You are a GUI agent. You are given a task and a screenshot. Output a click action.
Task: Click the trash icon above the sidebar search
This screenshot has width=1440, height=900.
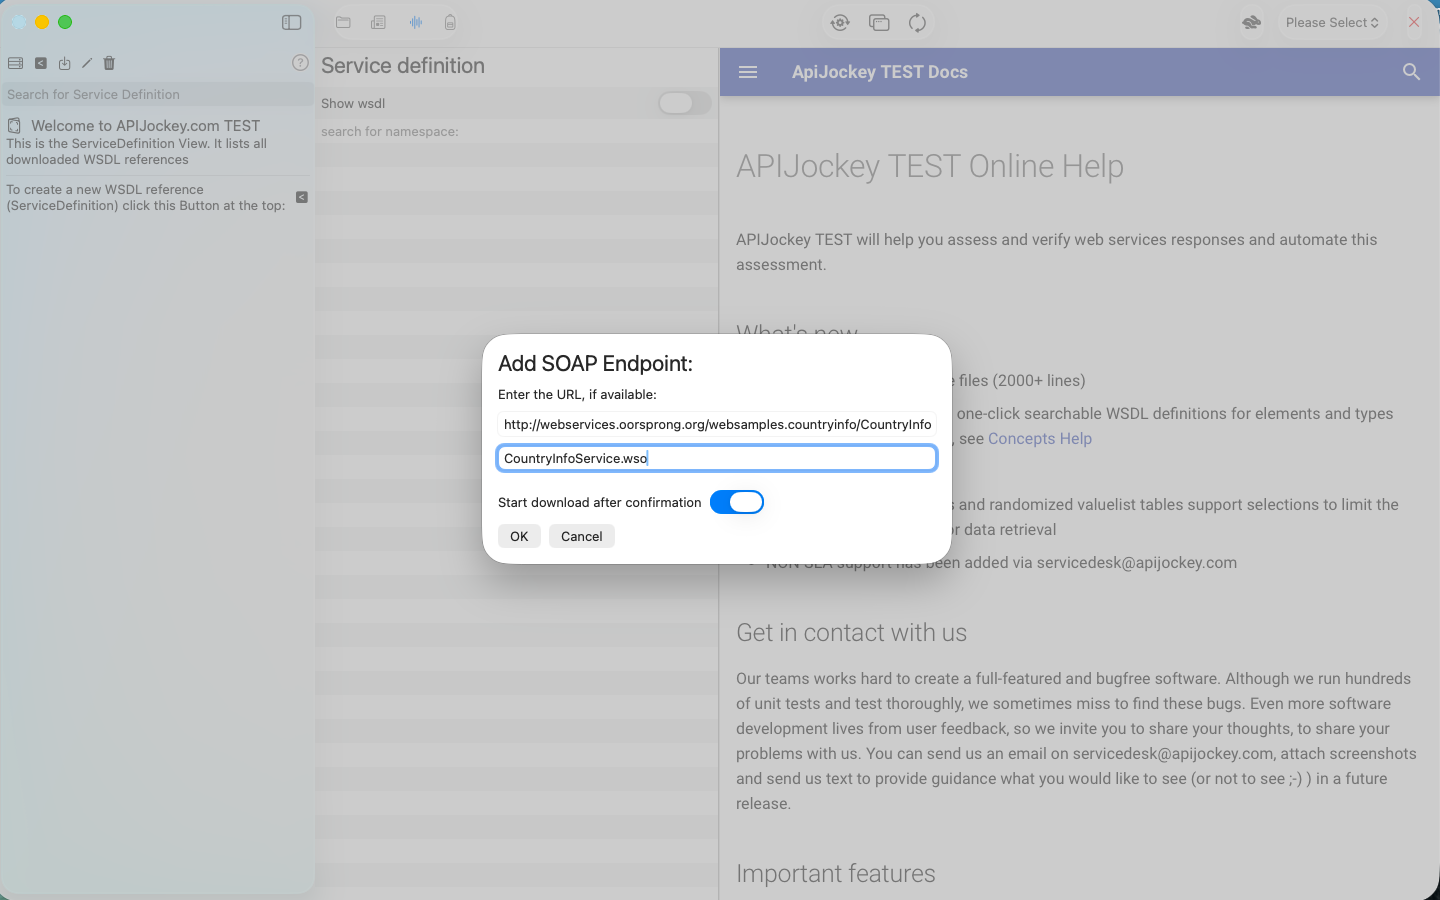108,63
